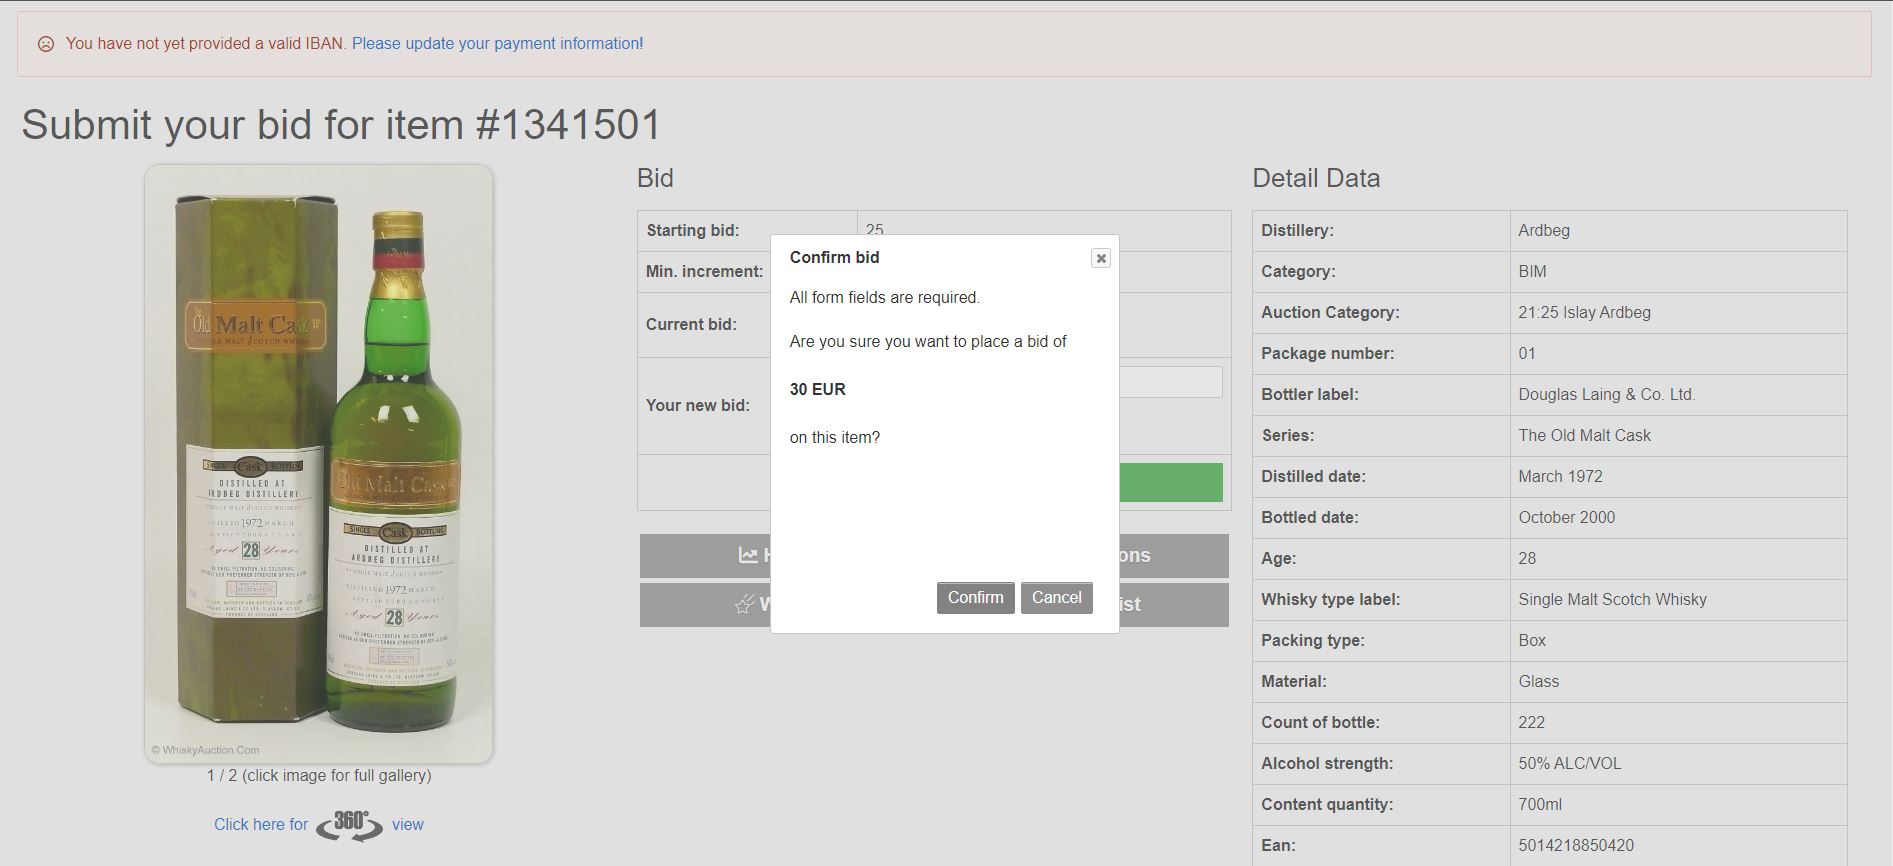Click the 'Click here for' link
The image size is (1893, 866).
point(261,825)
